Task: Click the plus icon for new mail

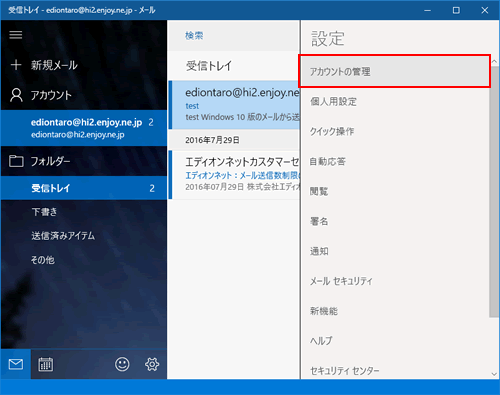Action: tap(16, 65)
